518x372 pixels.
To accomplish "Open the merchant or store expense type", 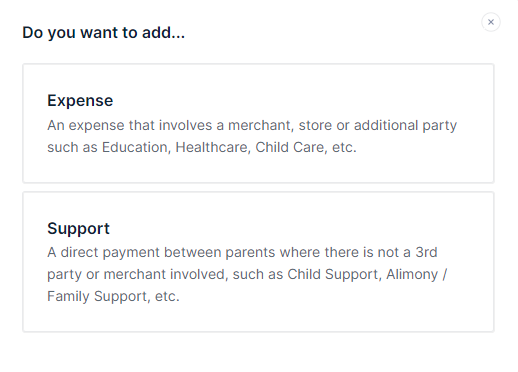I will (x=258, y=123).
